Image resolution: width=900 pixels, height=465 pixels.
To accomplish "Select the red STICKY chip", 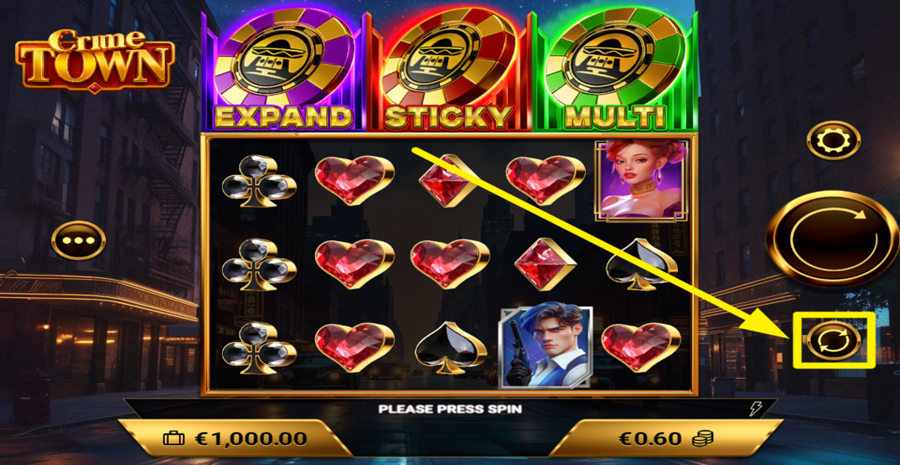I will pos(449,69).
